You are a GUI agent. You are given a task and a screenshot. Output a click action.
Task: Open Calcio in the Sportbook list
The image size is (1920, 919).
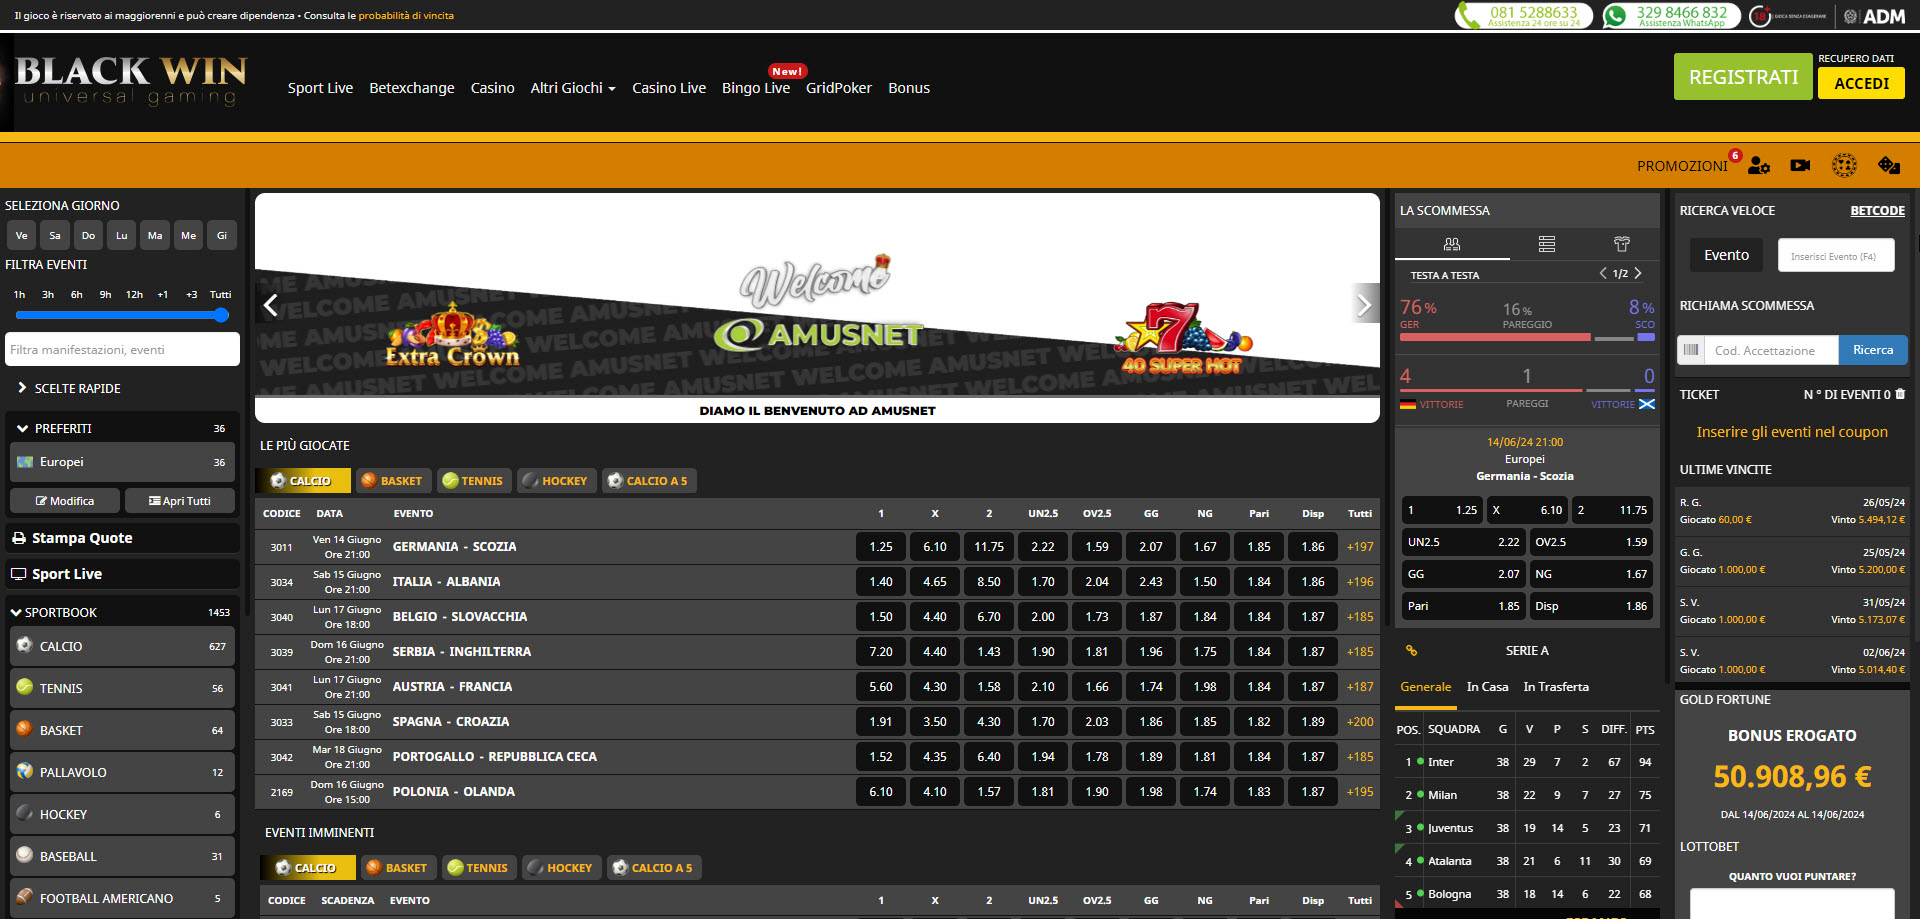click(122, 646)
